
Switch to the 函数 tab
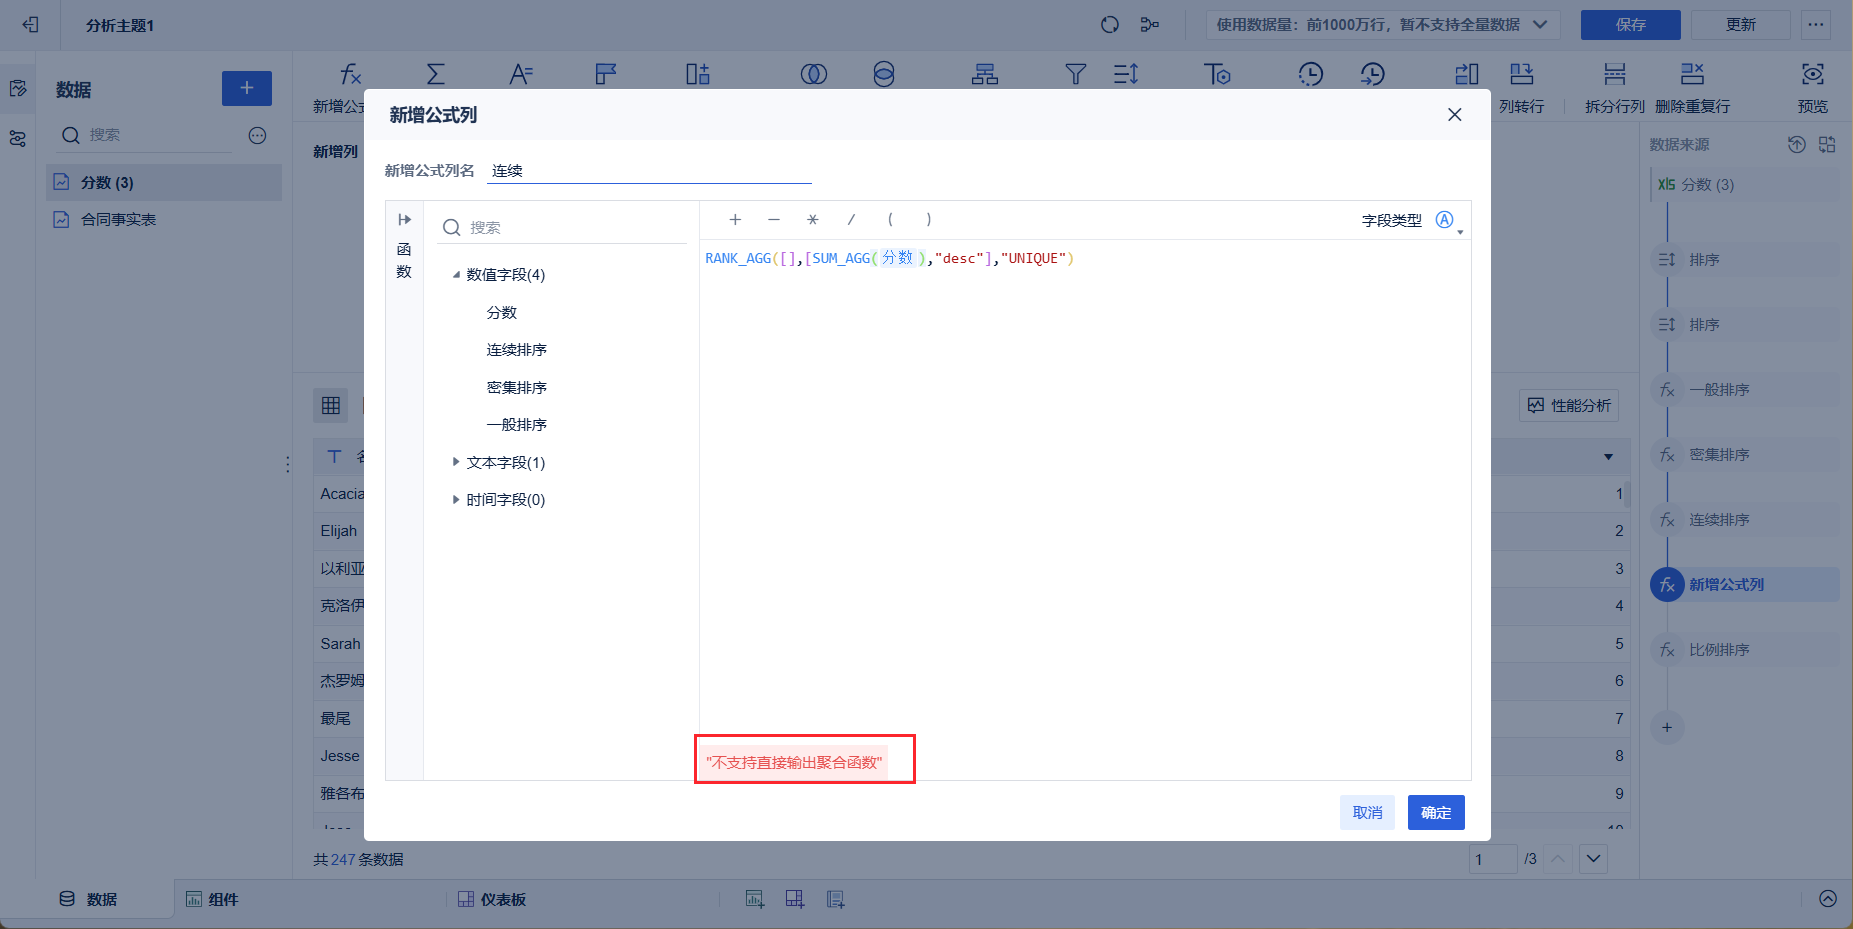[404, 260]
